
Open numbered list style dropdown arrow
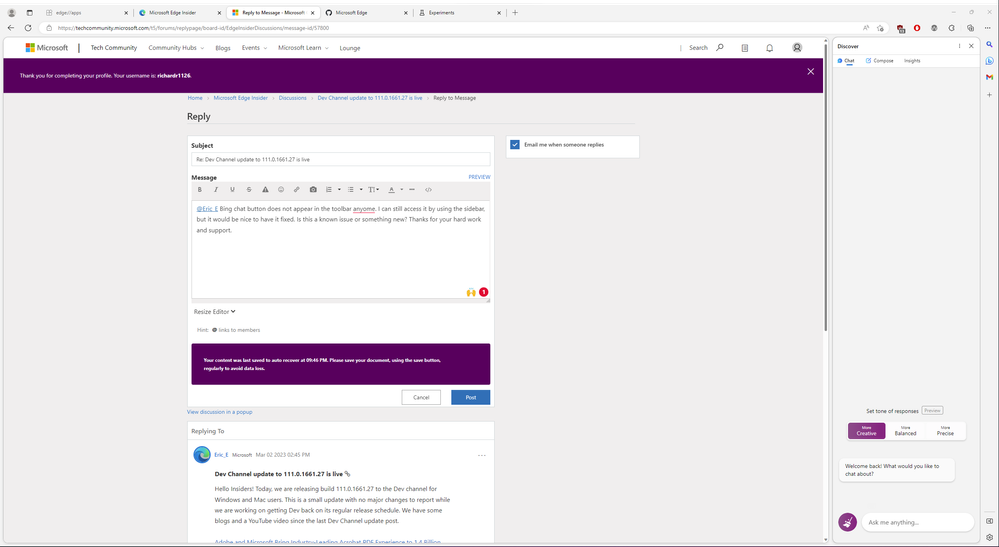pos(339,190)
